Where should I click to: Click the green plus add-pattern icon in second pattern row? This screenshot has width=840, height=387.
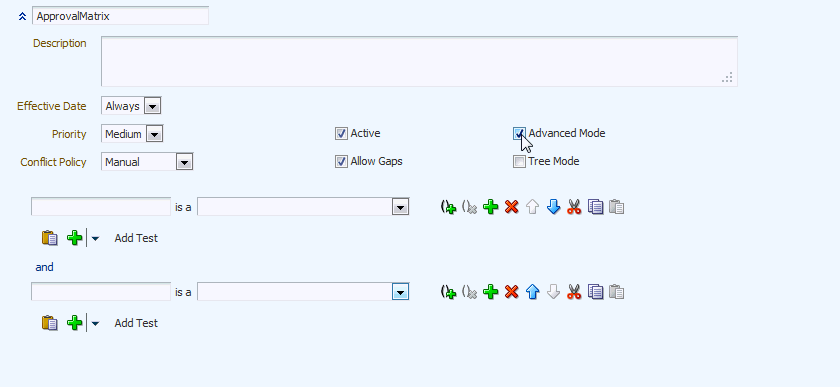pos(491,292)
